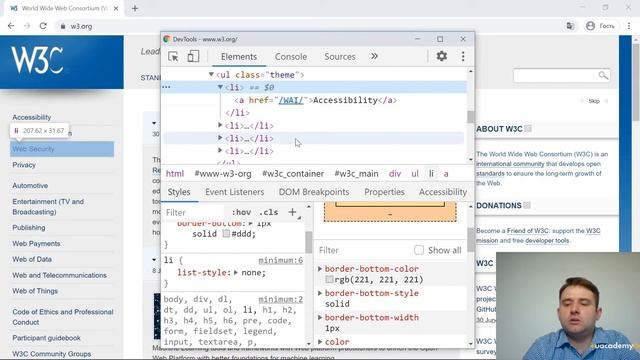Click the Friend of W3C link
Screen dimensions: 640x360
point(528,231)
